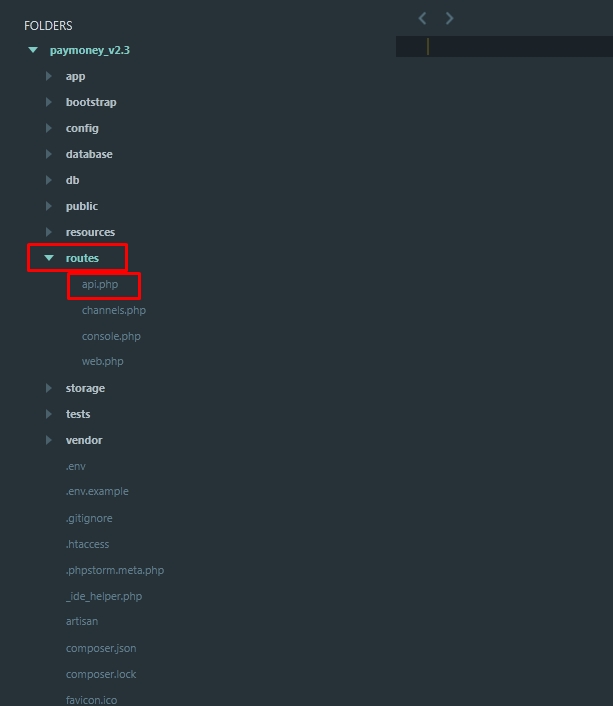Click the forward navigation arrow
613x706 pixels.
tap(449, 18)
